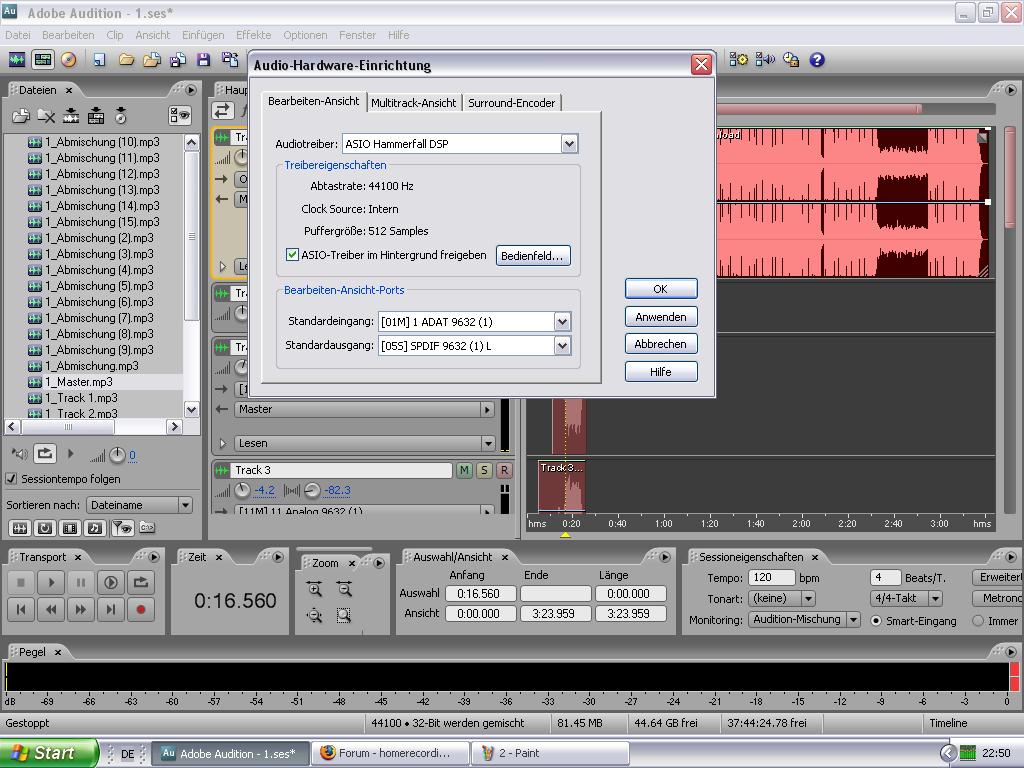Open the Standardausgang dropdown

(562, 345)
